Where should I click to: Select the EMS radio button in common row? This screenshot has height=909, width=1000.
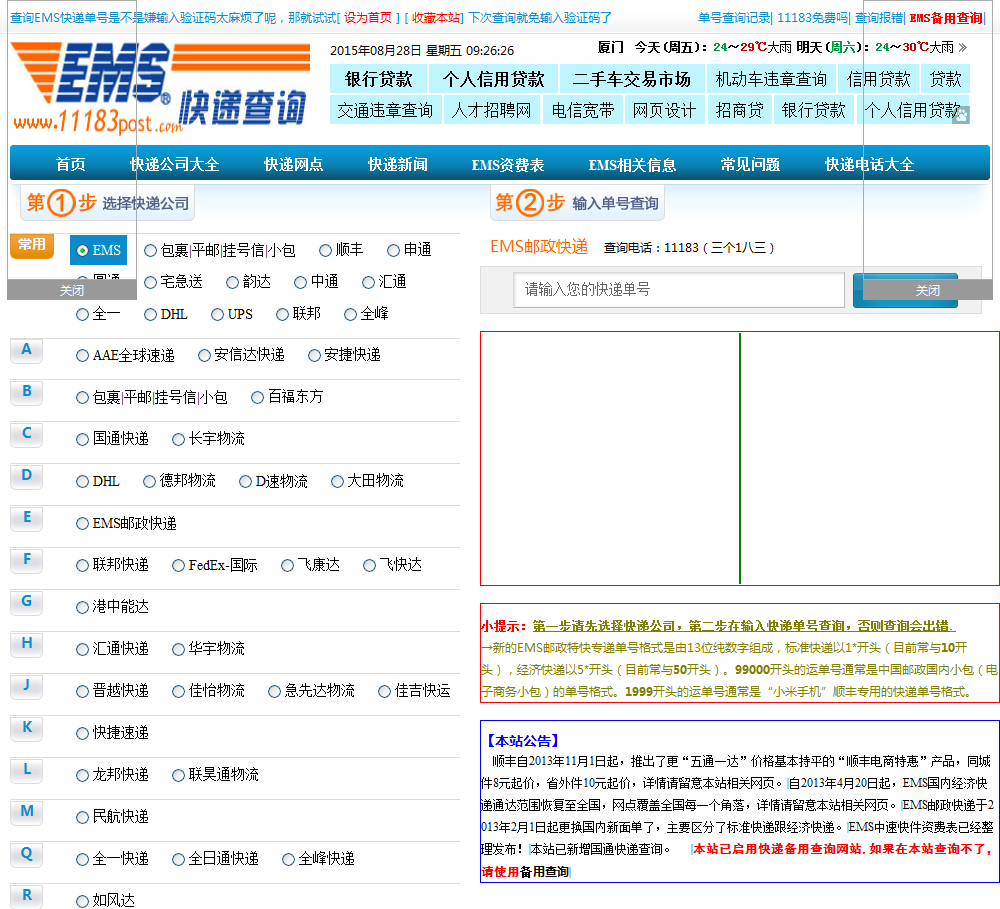tap(82, 251)
